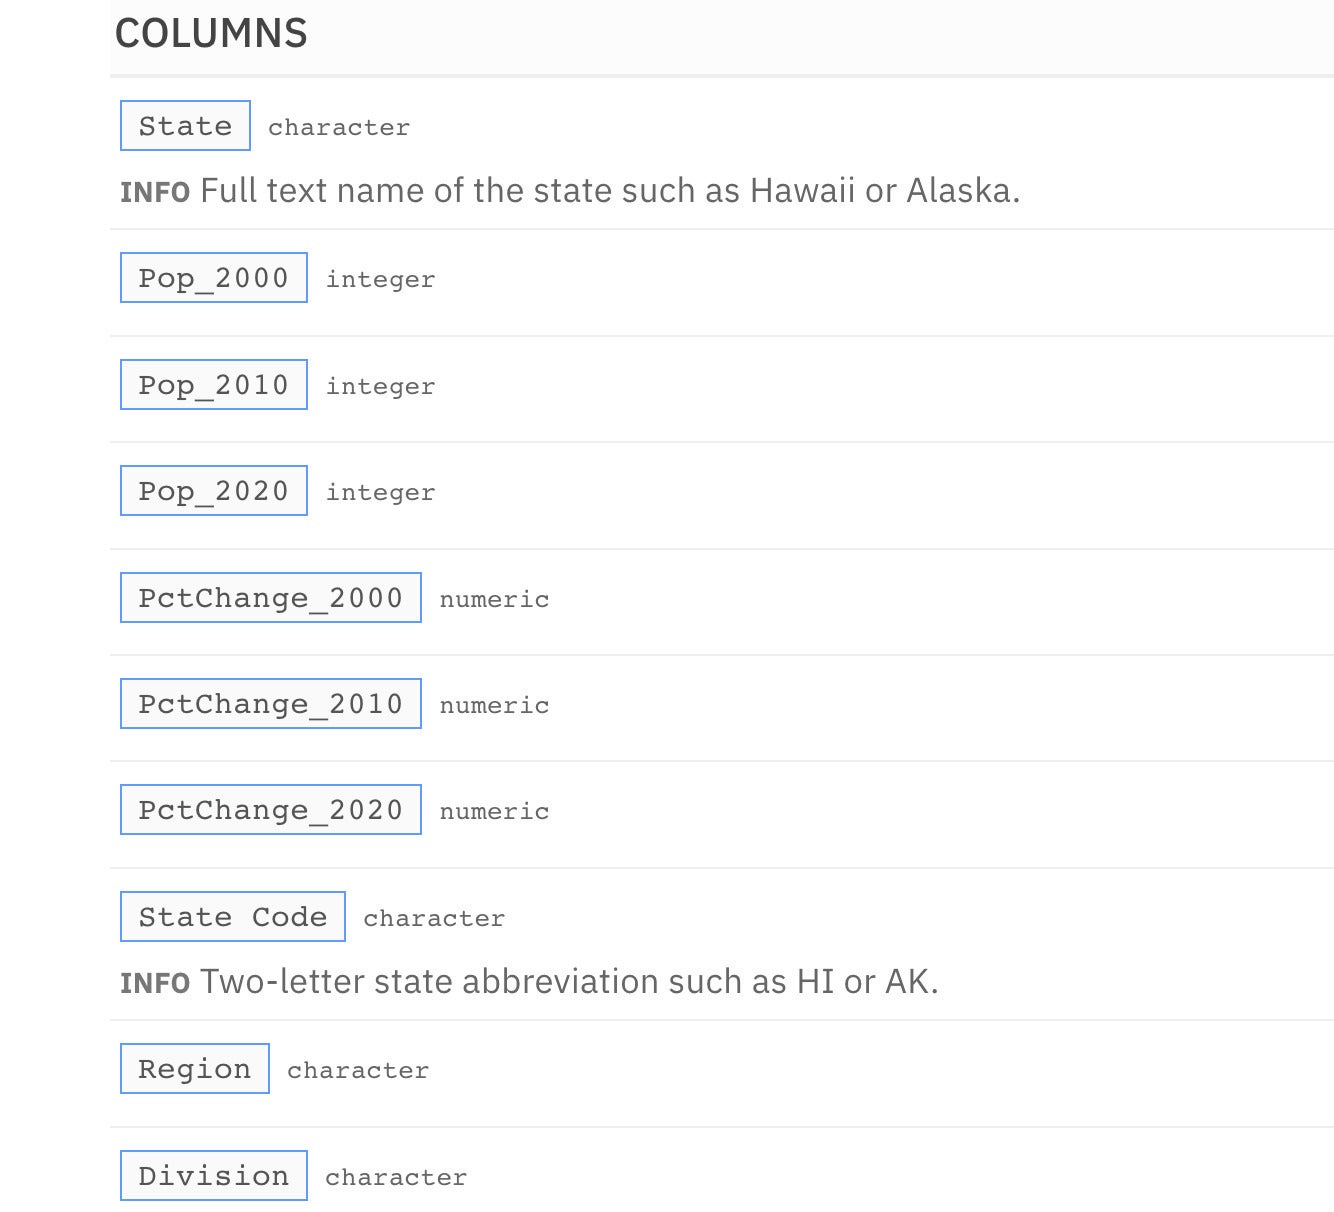Image resolution: width=1334 pixels, height=1212 pixels.
Task: Select the State Code column box
Action: 233,917
